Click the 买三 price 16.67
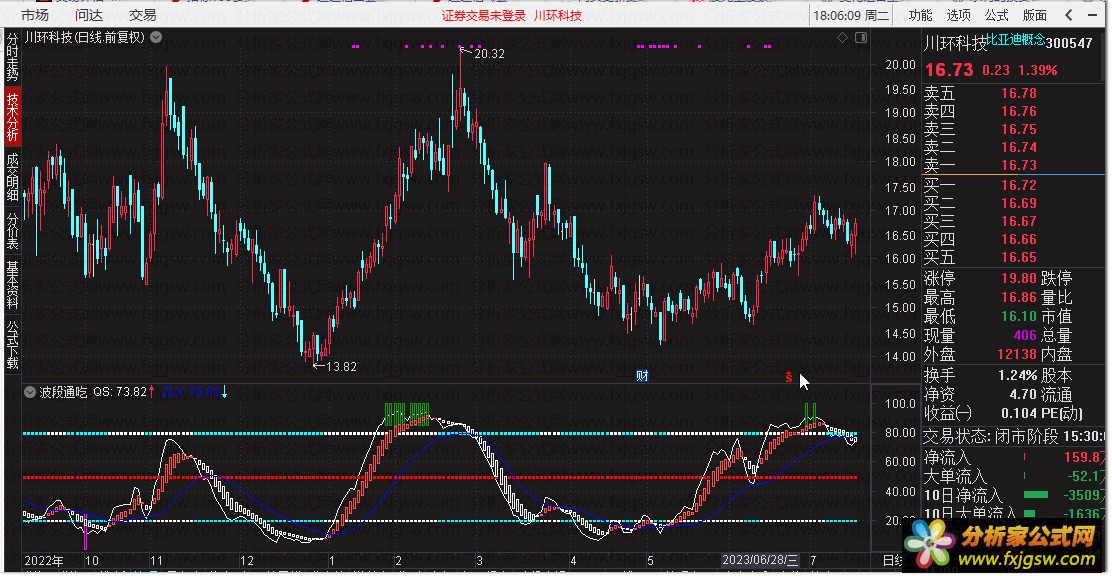1112x576 pixels. (x=1019, y=221)
